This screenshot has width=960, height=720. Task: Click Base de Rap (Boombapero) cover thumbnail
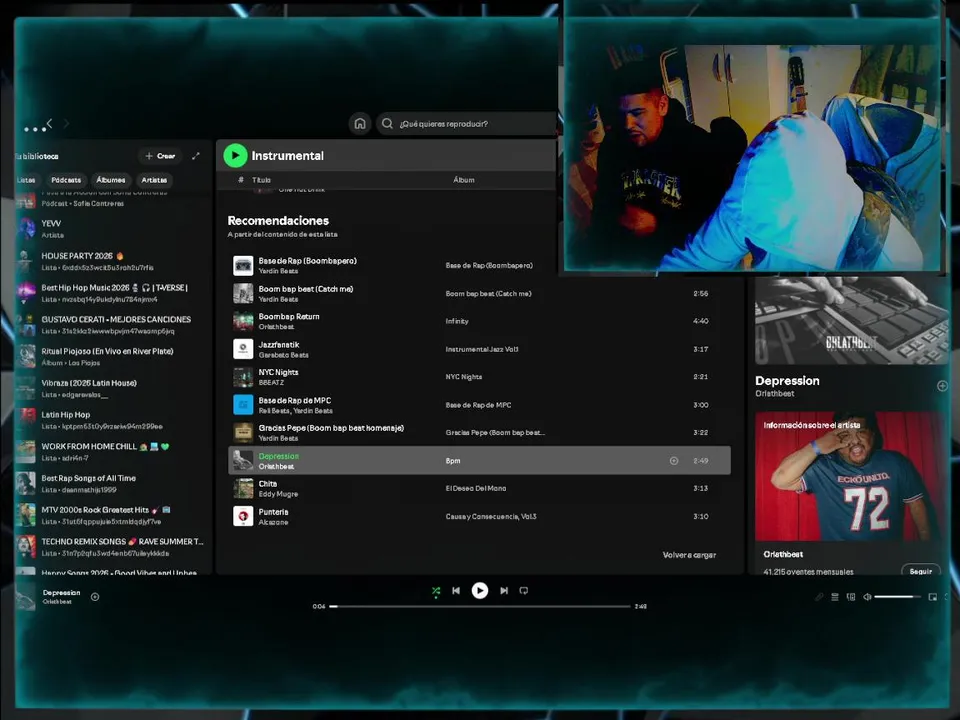[x=243, y=266]
